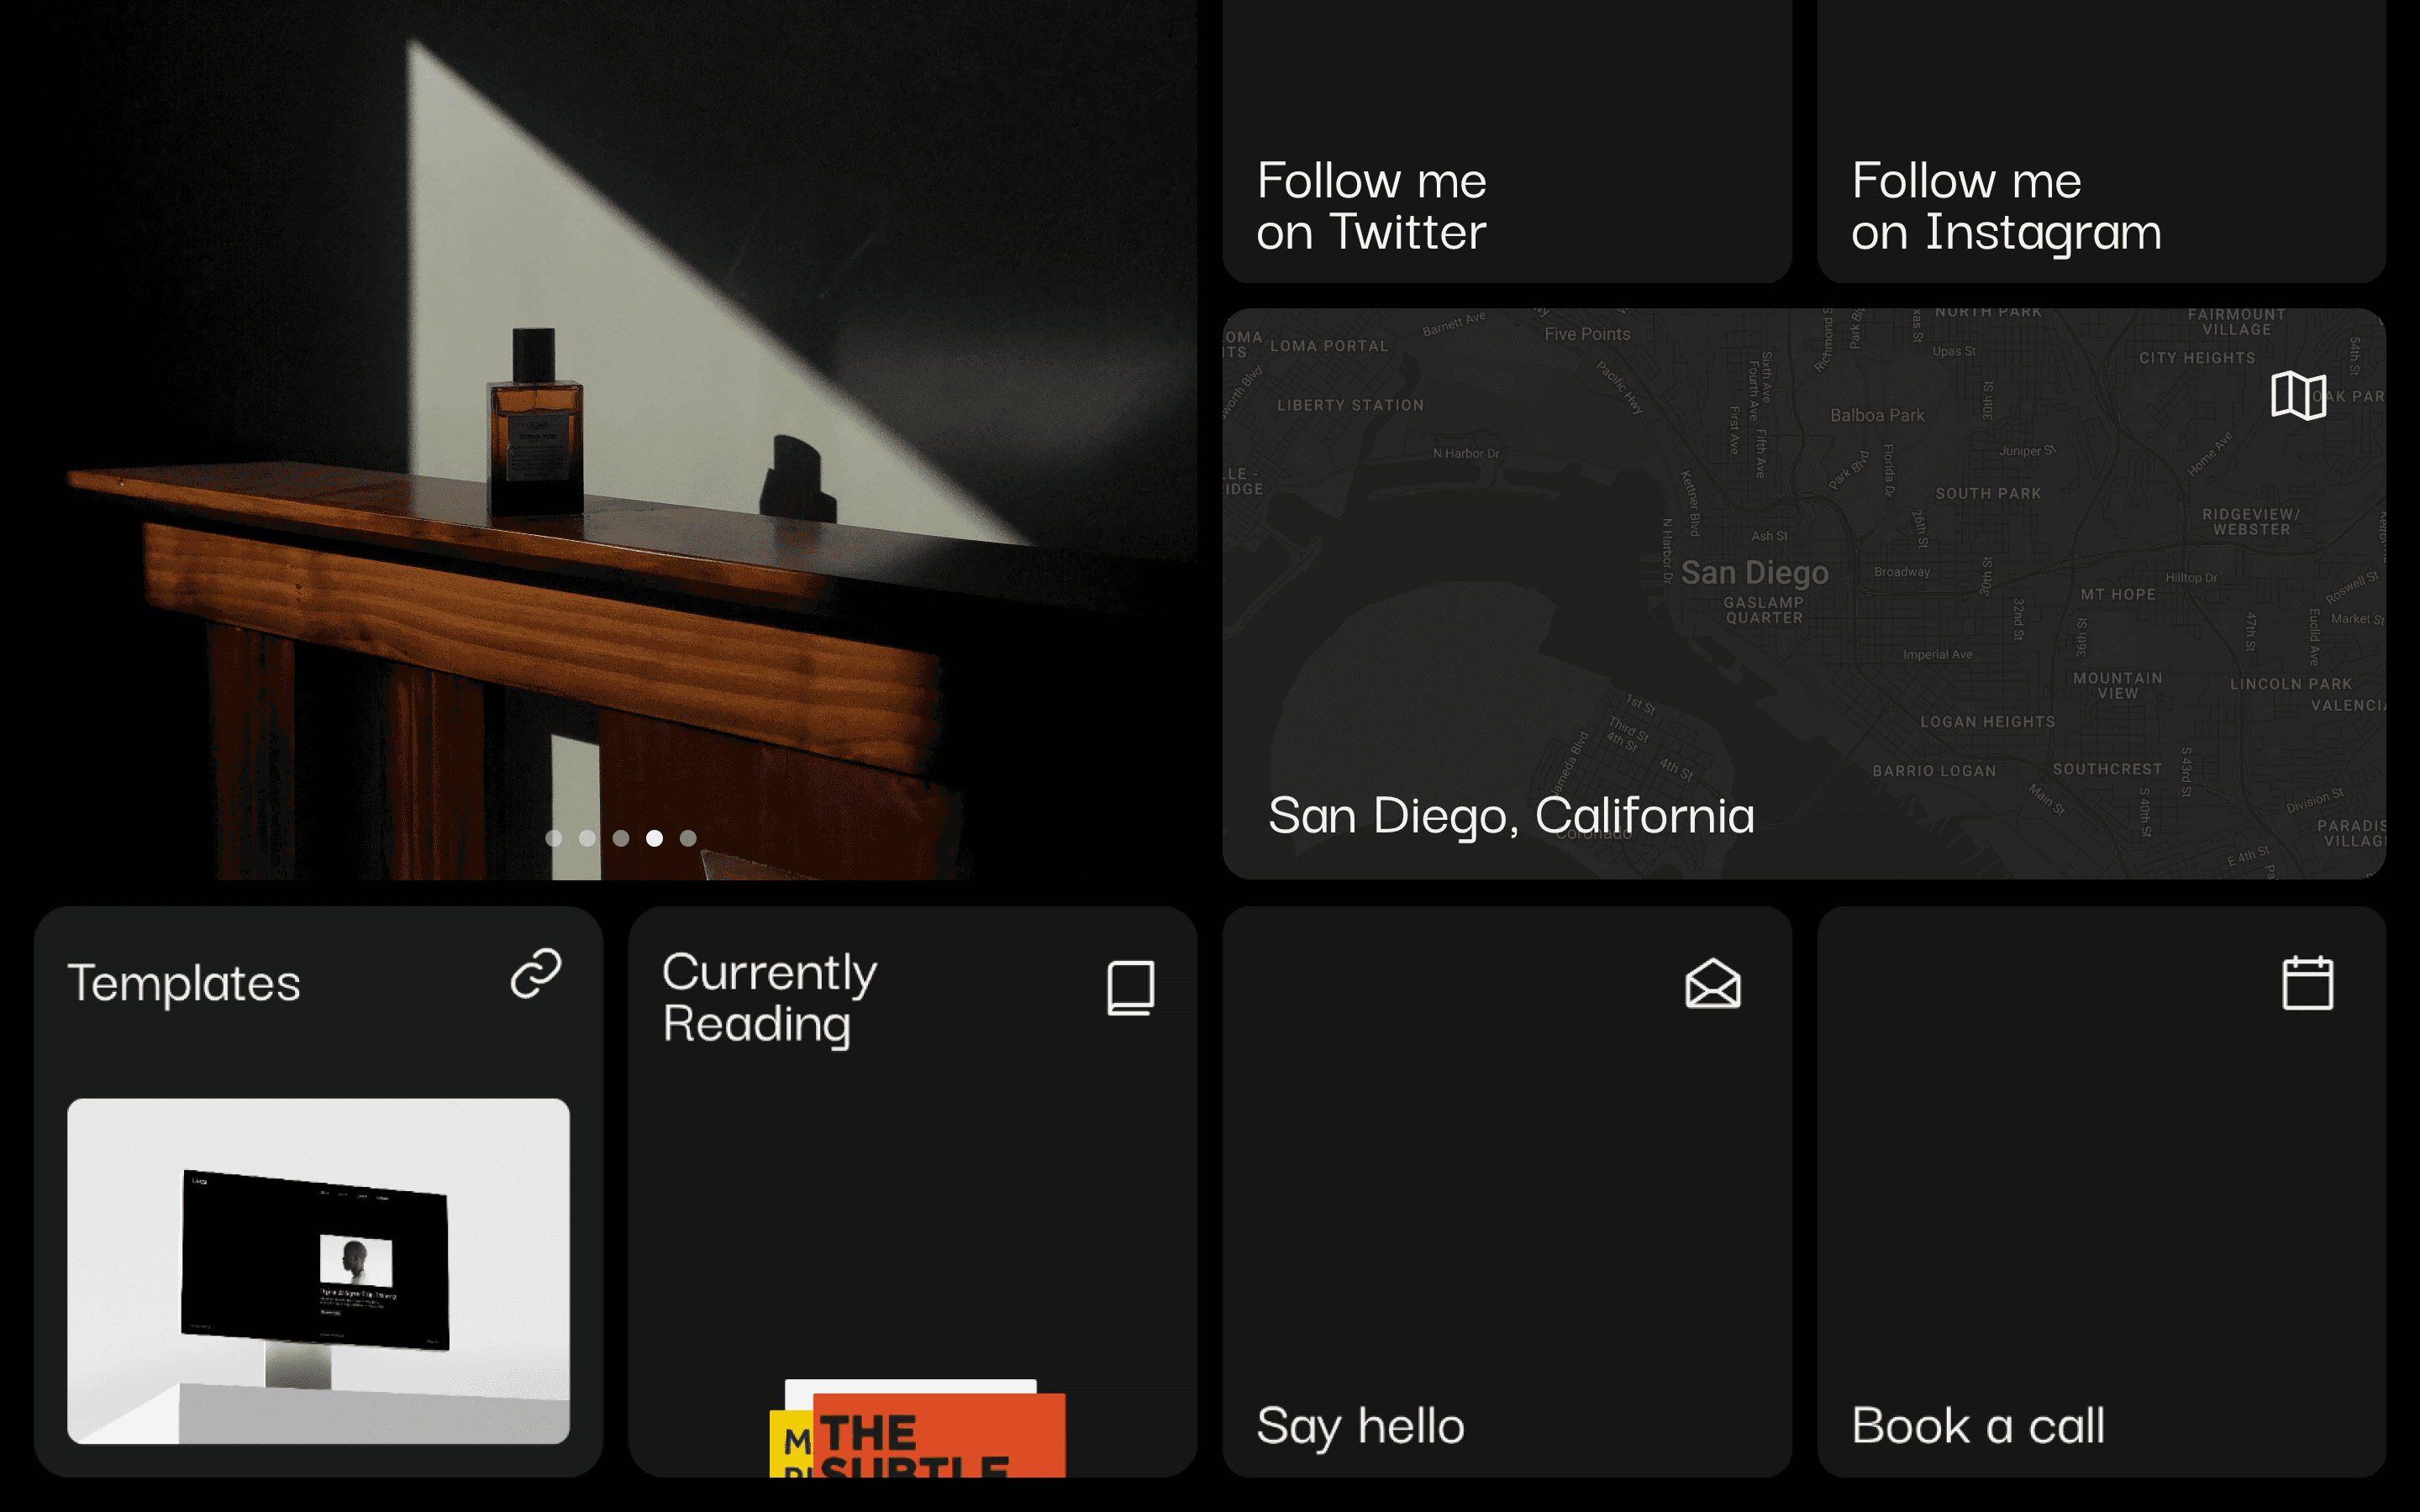Click the calendar icon above Book a call
The image size is (2420, 1512).
(x=2307, y=983)
